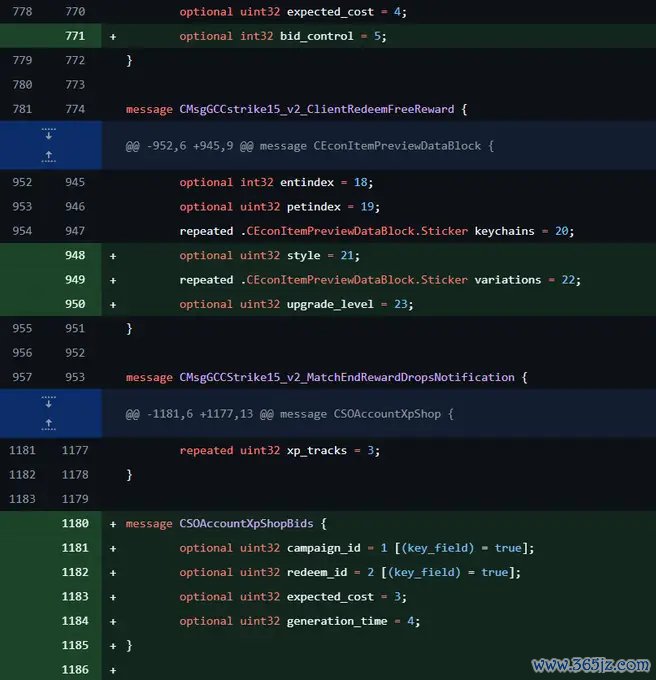Click new line number 1186
This screenshot has width=656, height=680.
pyautogui.click(x=75, y=669)
